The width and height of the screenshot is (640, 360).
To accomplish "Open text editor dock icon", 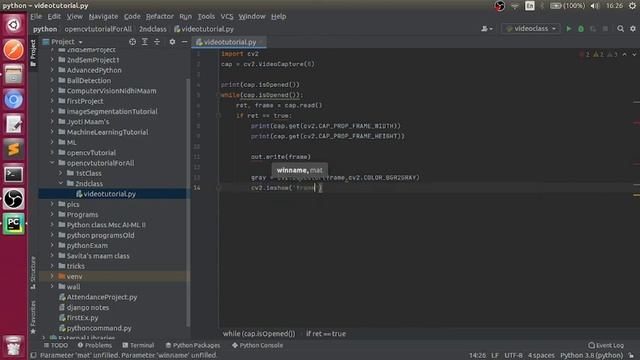I will tap(13, 124).
